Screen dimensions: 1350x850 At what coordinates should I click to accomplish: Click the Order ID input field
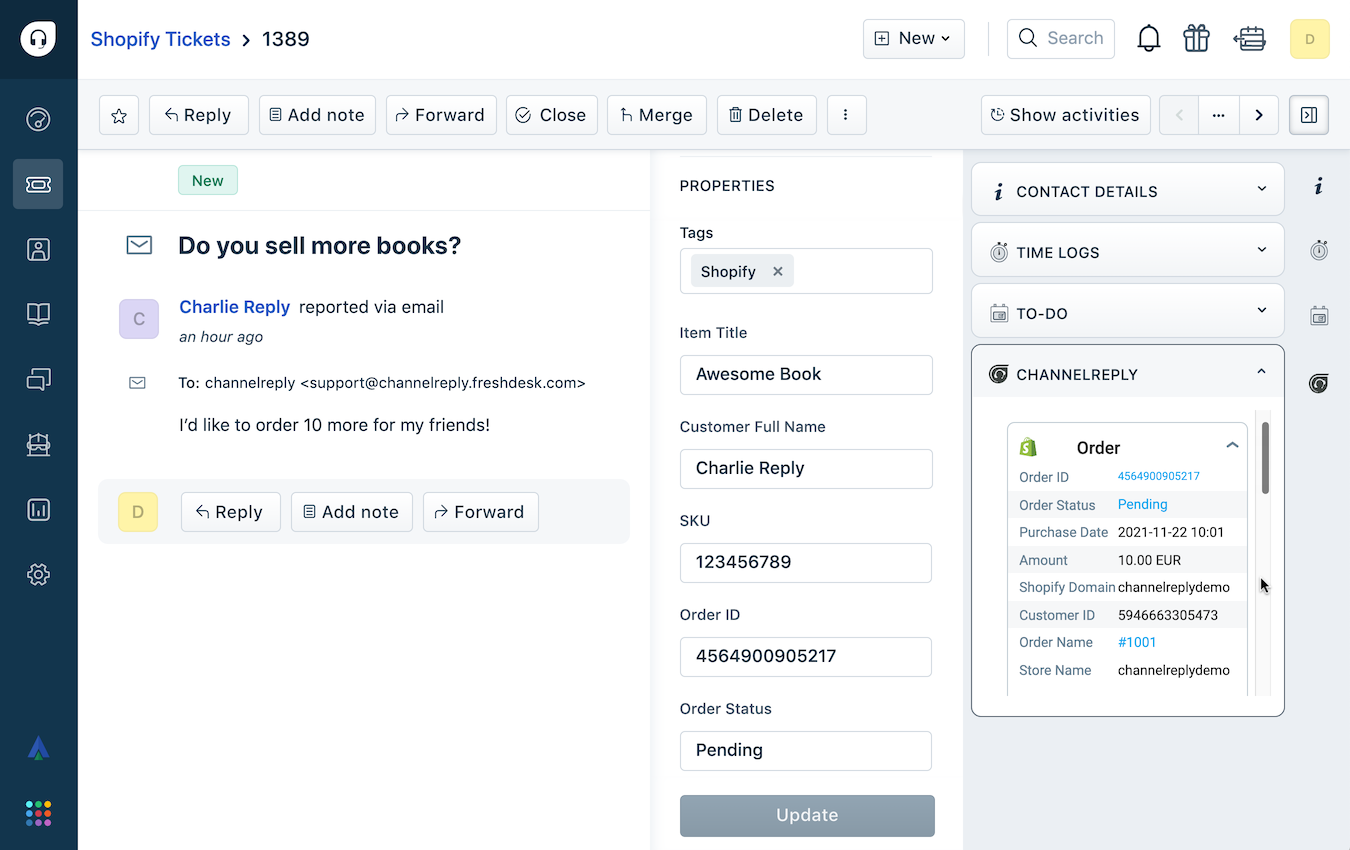tap(806, 657)
